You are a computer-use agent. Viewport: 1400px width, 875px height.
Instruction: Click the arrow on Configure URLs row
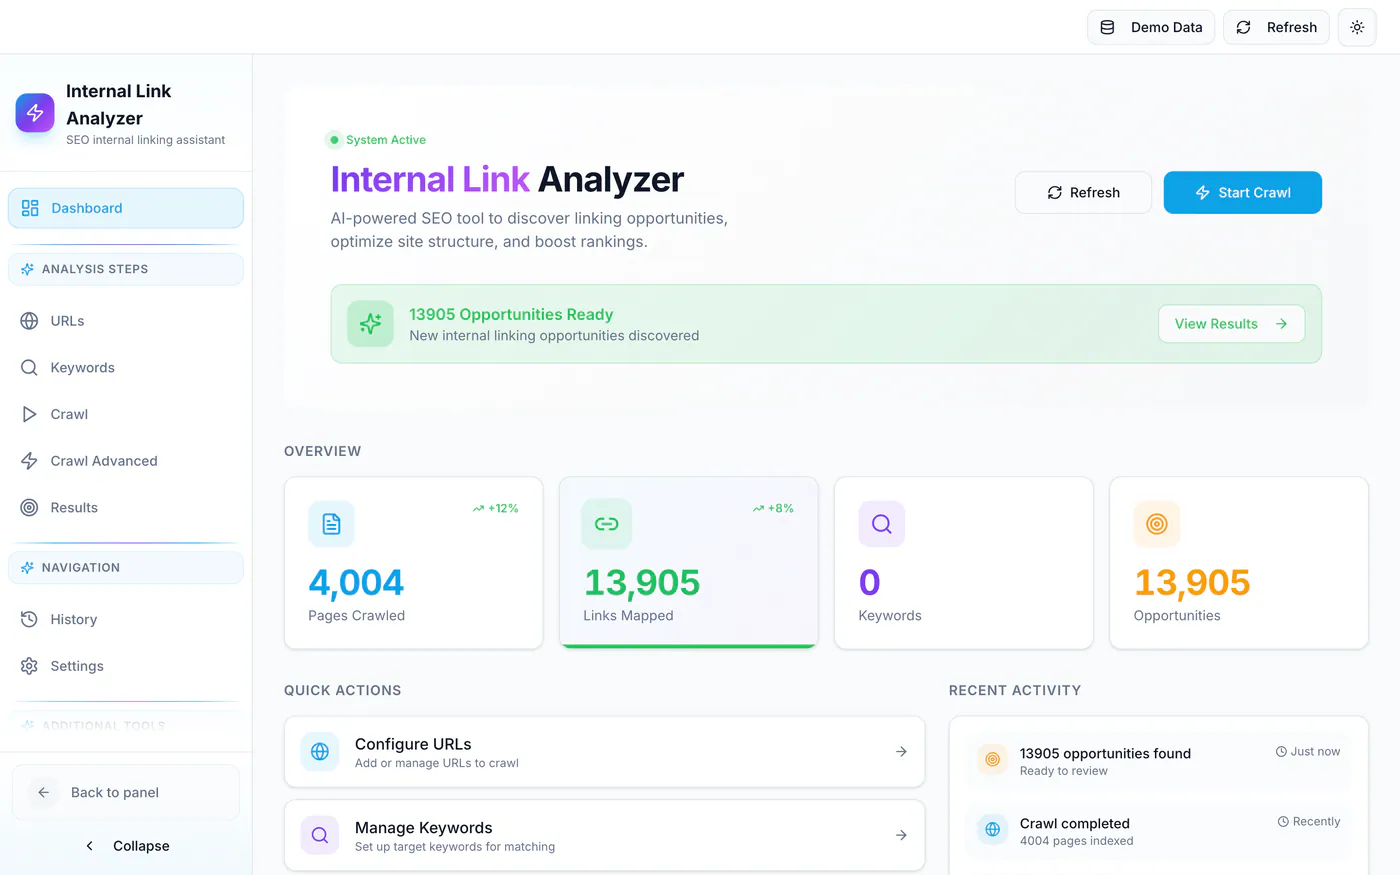pos(901,752)
